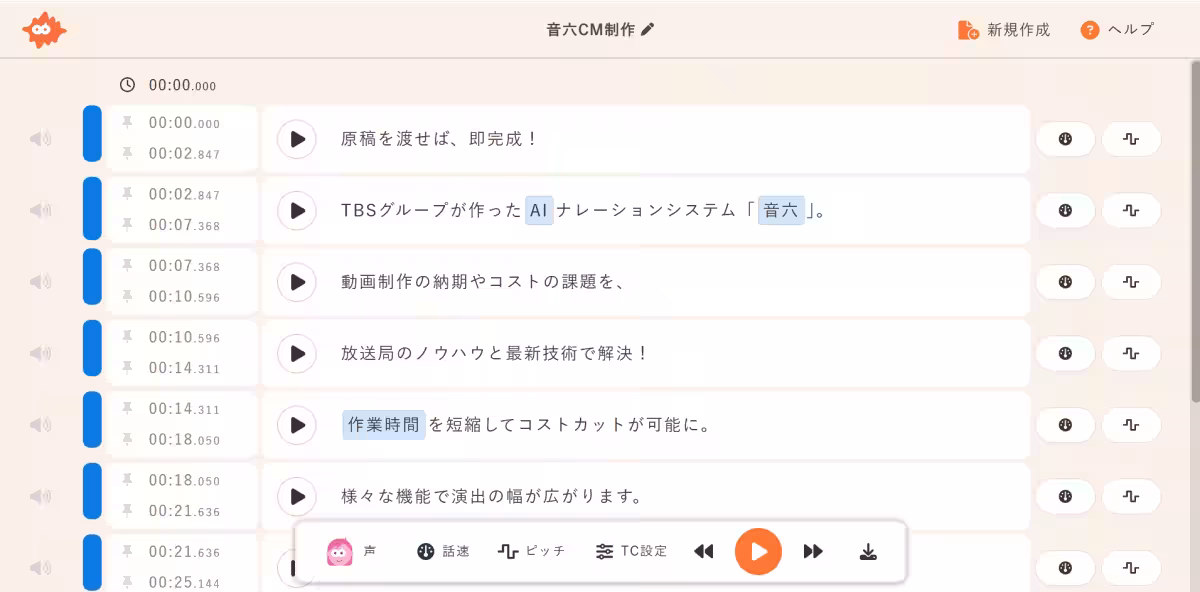Mute the TBSグループ line's audio

point(40,210)
